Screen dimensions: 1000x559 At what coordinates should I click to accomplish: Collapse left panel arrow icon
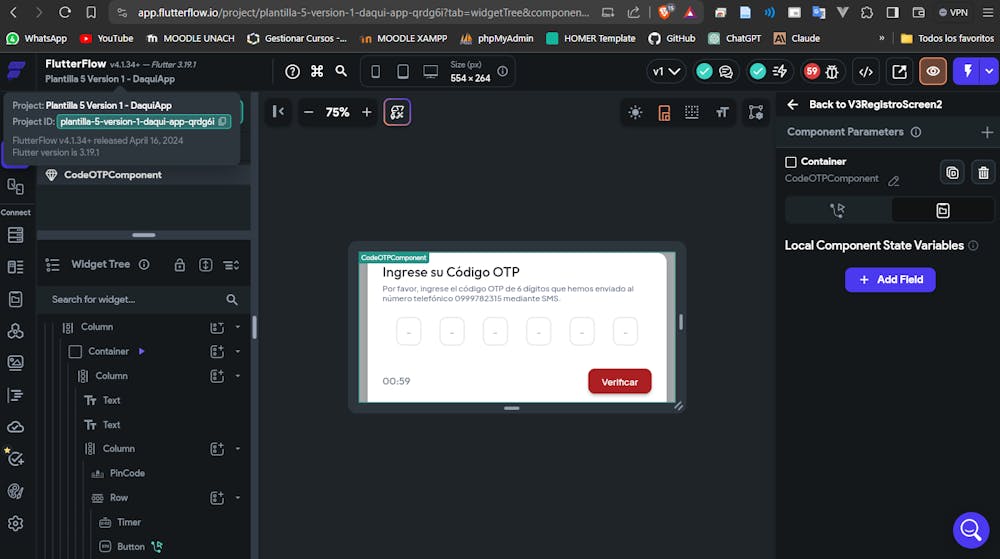click(x=278, y=112)
